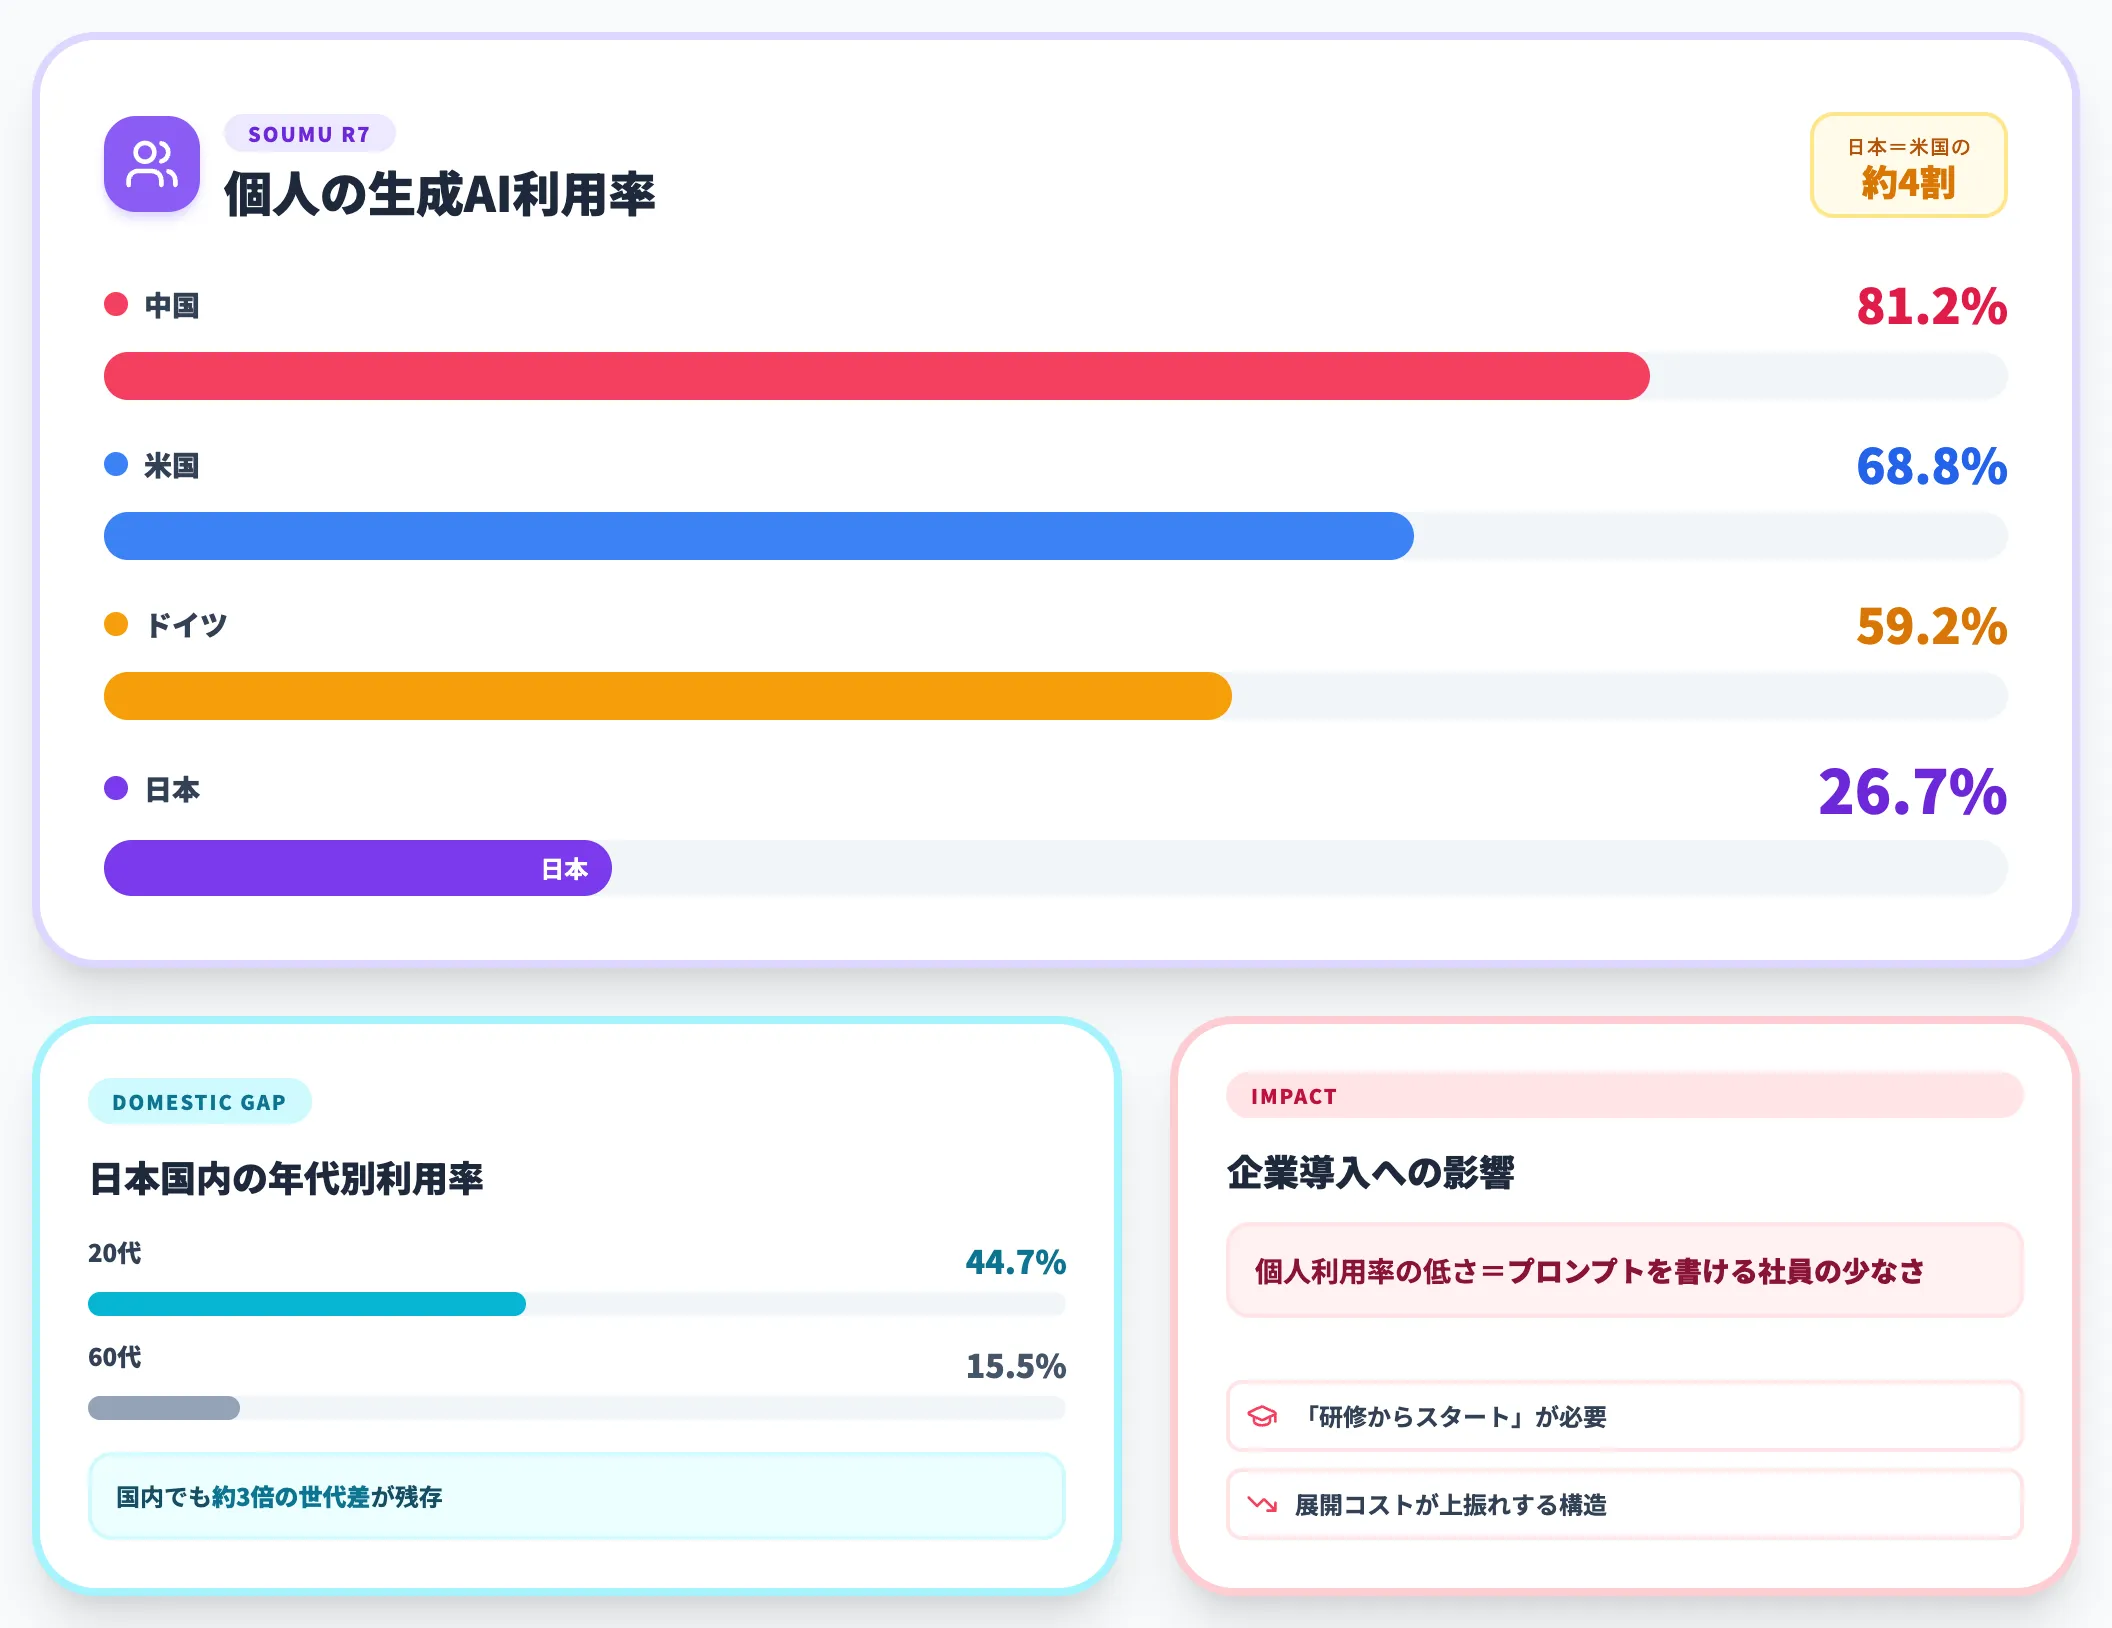The width and height of the screenshot is (2112, 1628).
Task: Click the 米国 label
Action: 172,465
